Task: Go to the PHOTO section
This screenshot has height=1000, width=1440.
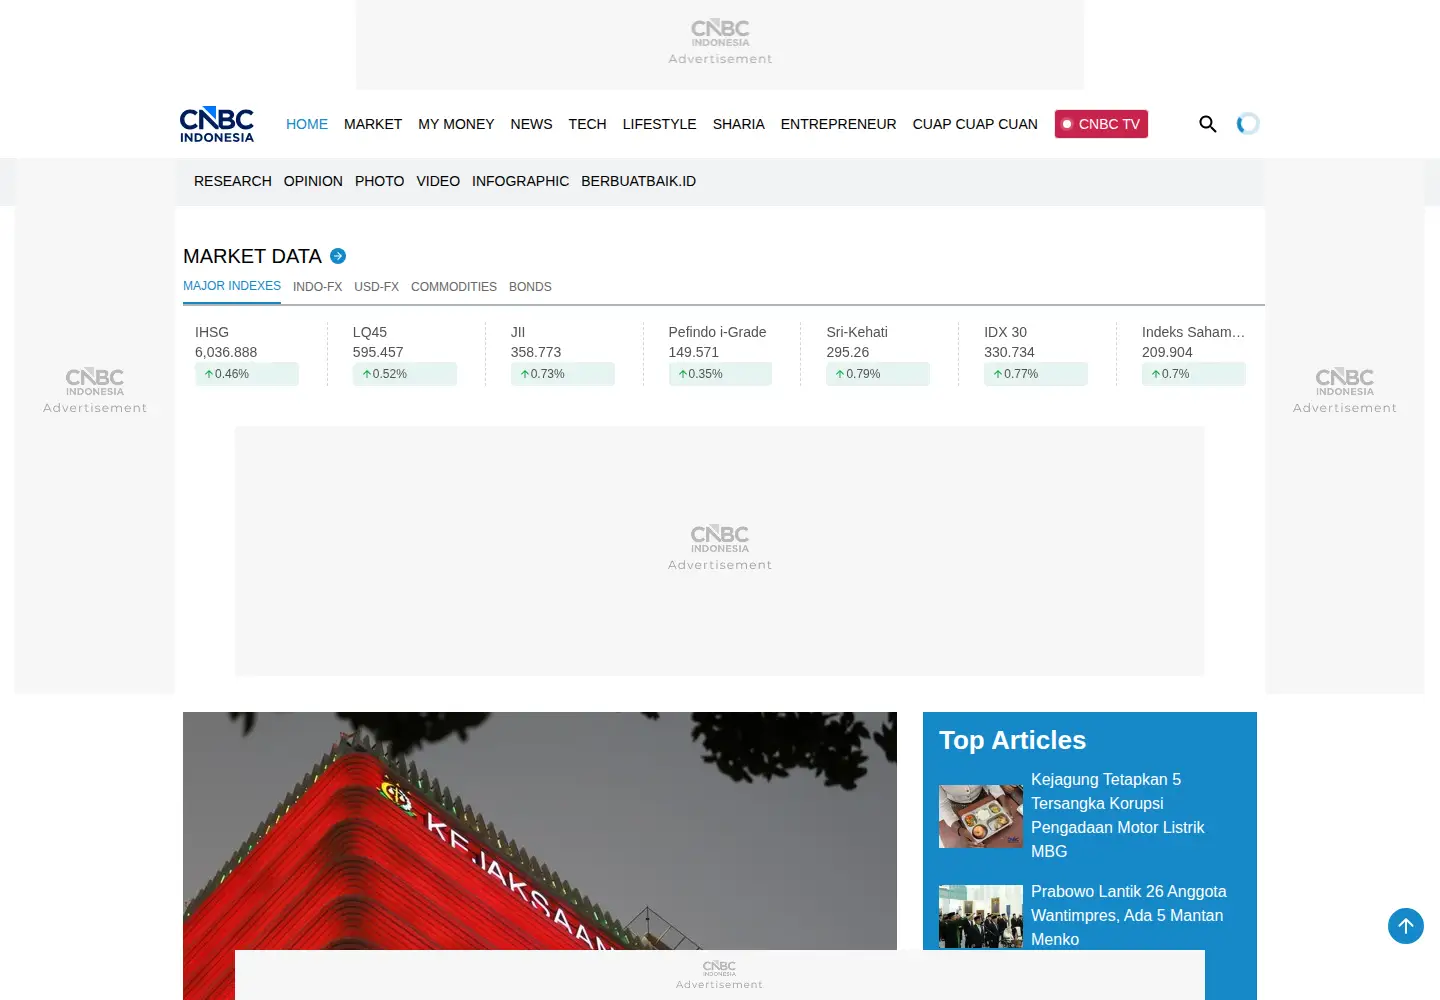Action: pos(380,181)
